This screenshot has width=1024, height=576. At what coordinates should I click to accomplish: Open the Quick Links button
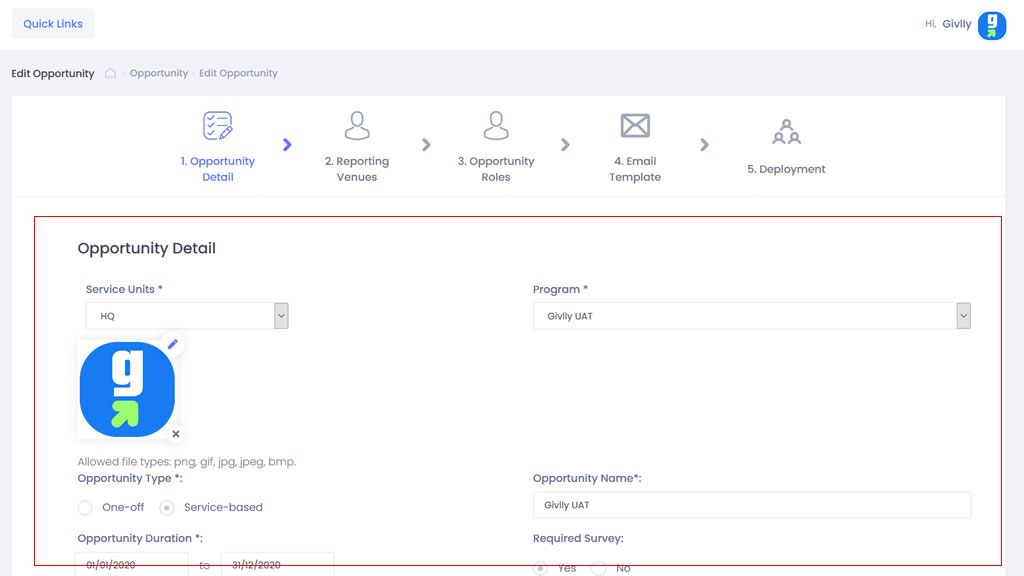pos(53,24)
